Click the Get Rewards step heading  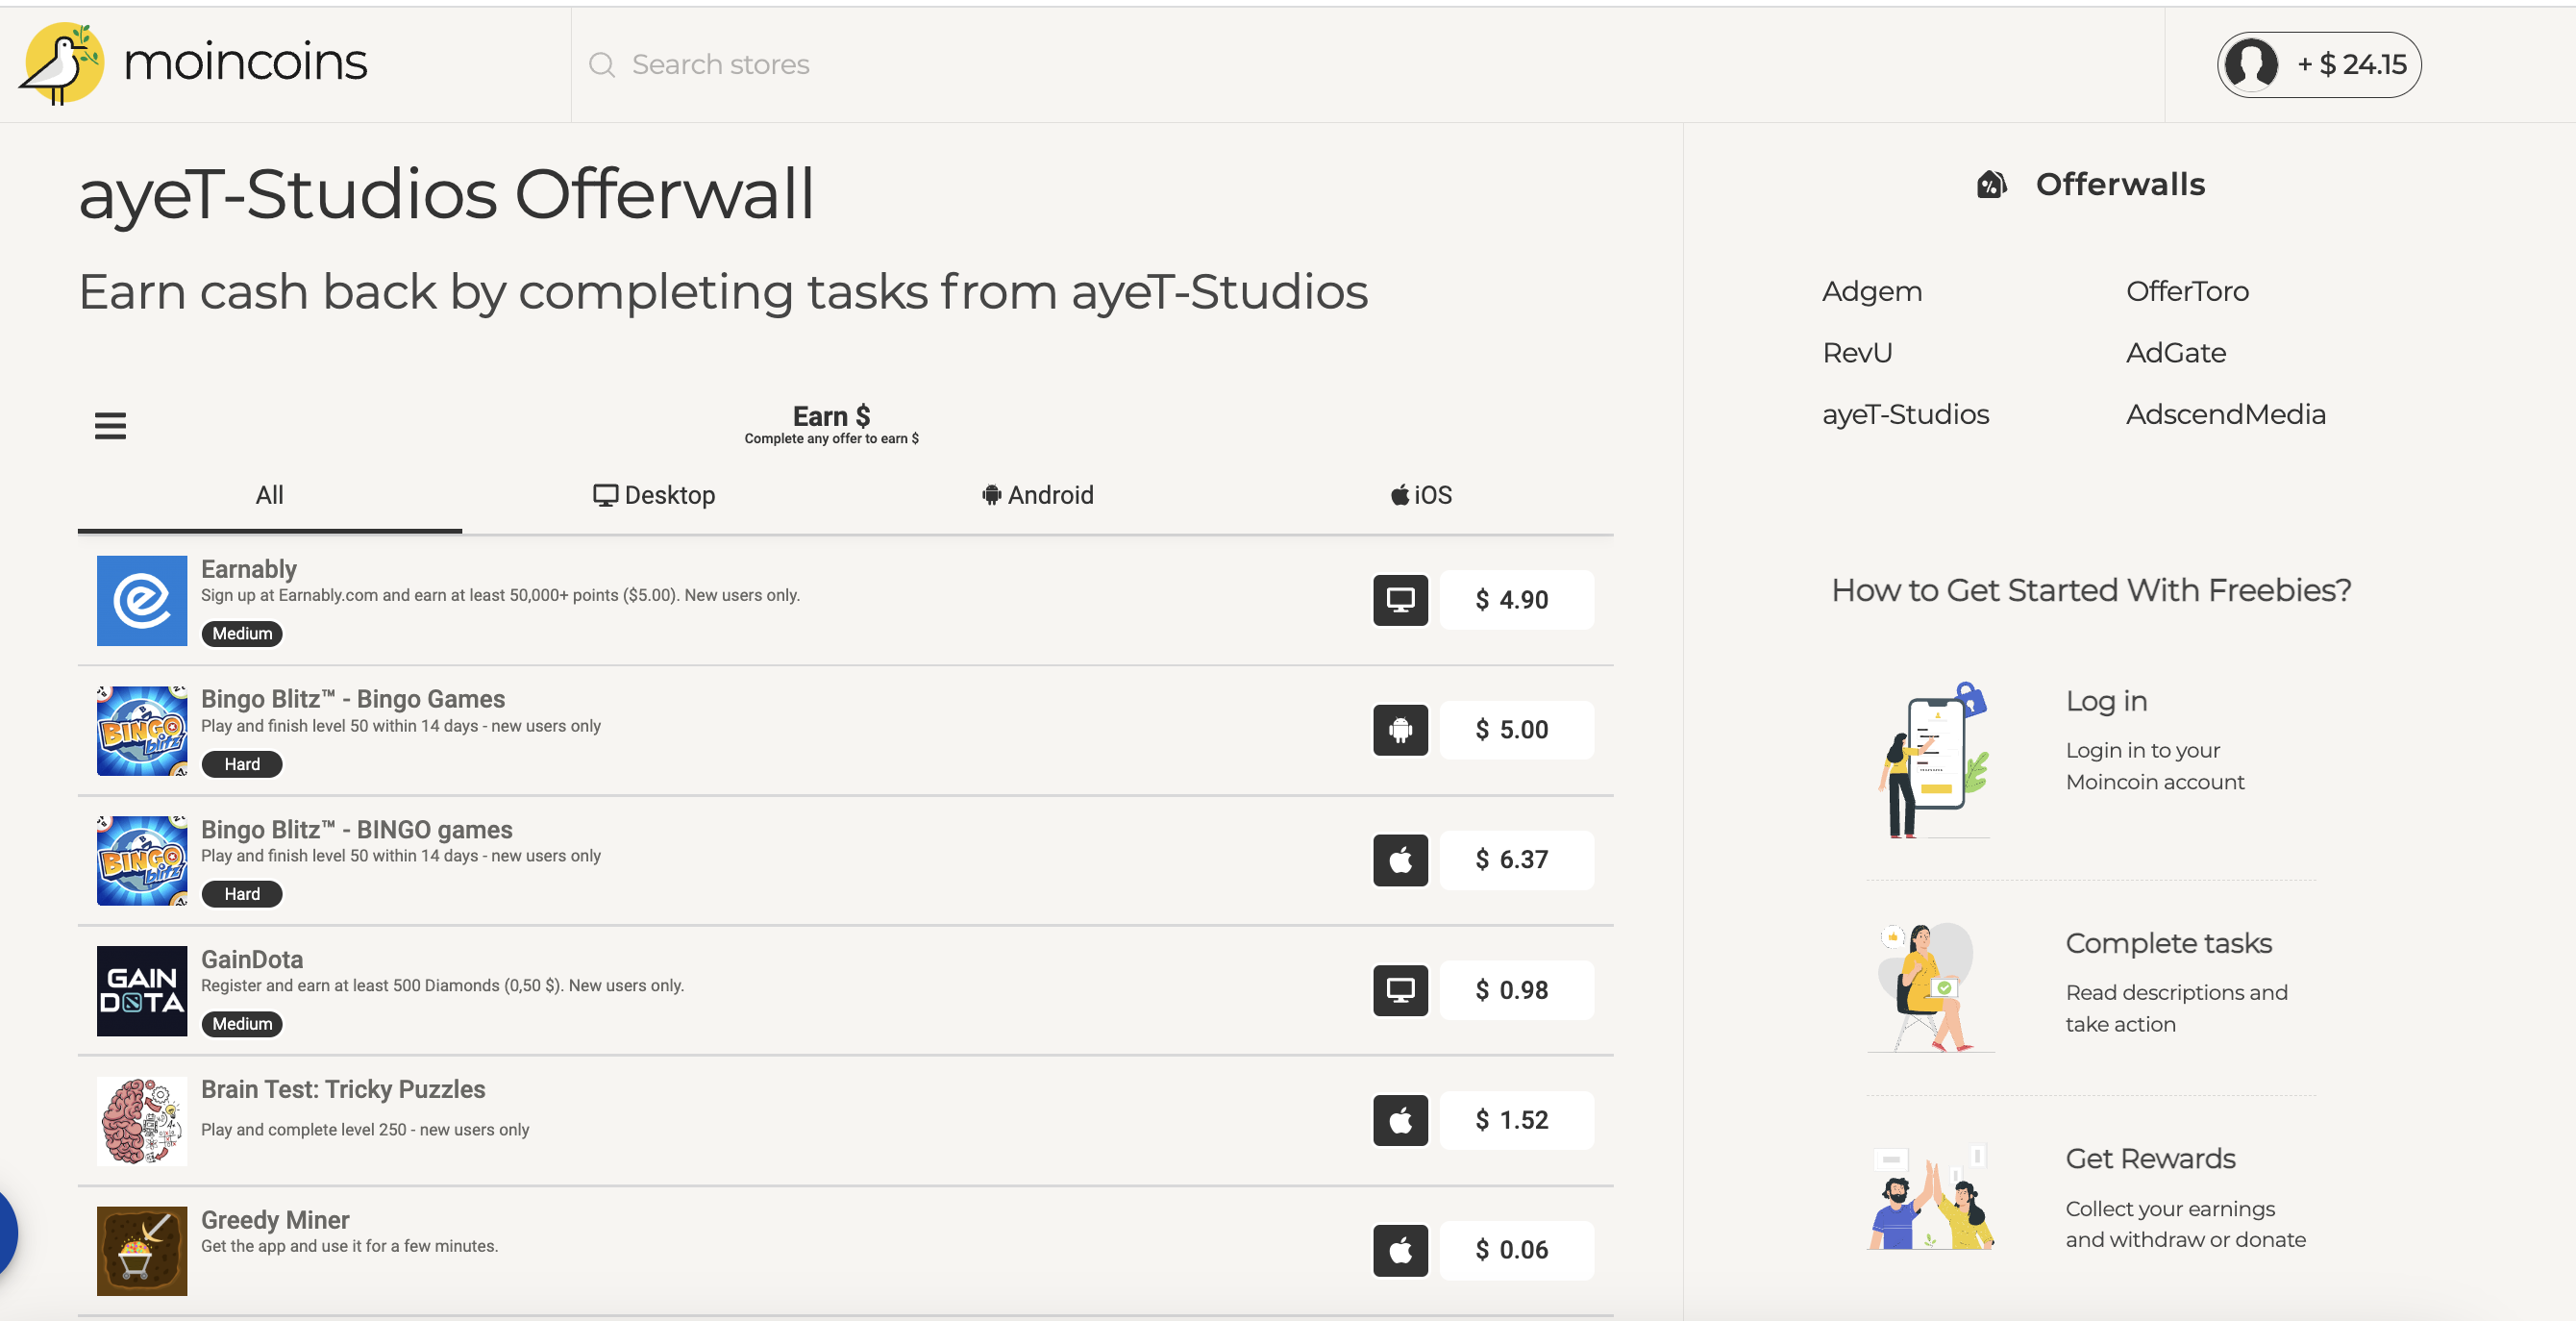tap(2150, 1159)
